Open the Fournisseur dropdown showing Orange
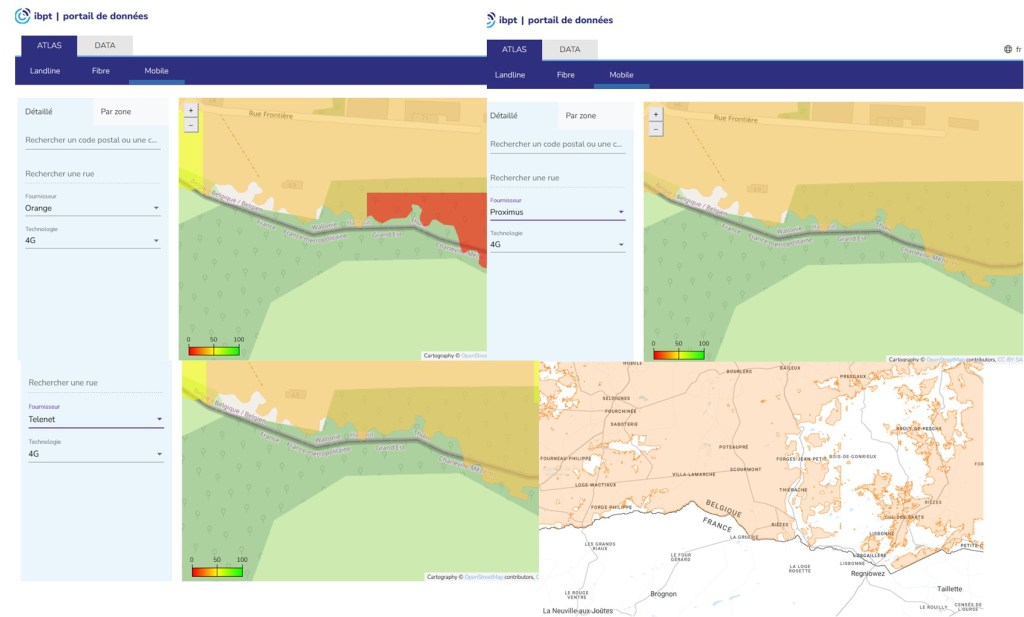The height and width of the screenshot is (617, 1024). (x=92, y=209)
